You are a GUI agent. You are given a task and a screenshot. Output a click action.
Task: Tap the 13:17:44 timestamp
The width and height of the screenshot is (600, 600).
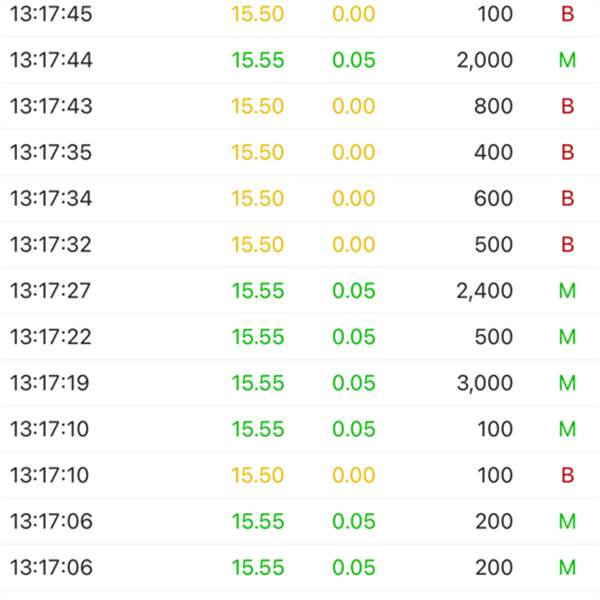(50, 60)
